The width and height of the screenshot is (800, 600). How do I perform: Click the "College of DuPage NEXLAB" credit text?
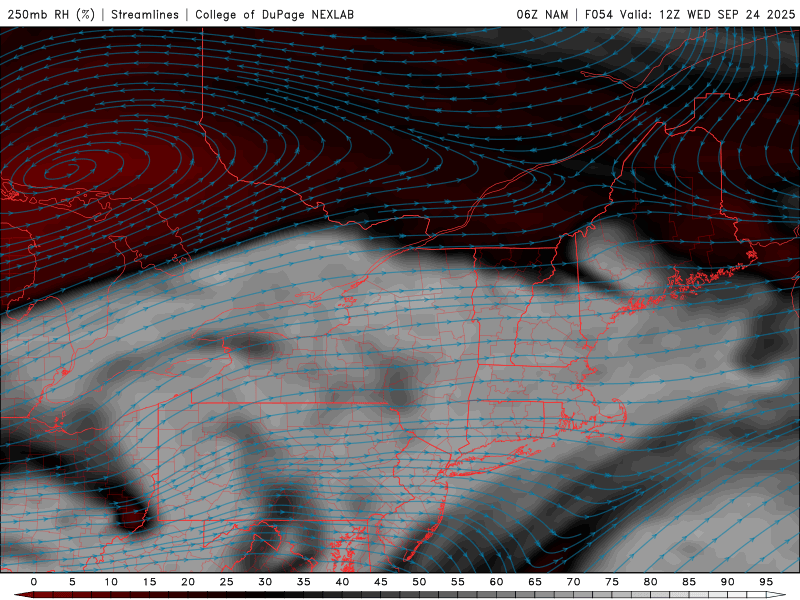pos(274,14)
